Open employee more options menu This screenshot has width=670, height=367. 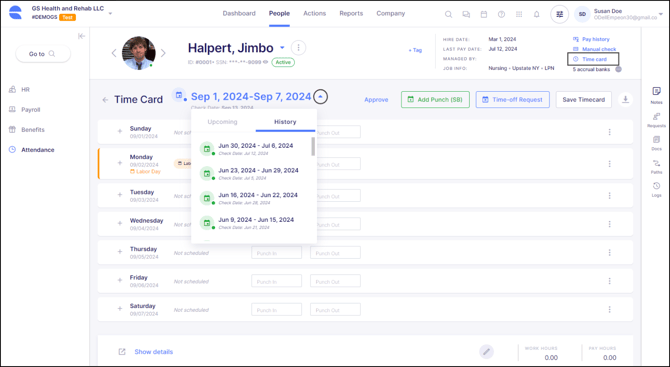[x=298, y=47]
